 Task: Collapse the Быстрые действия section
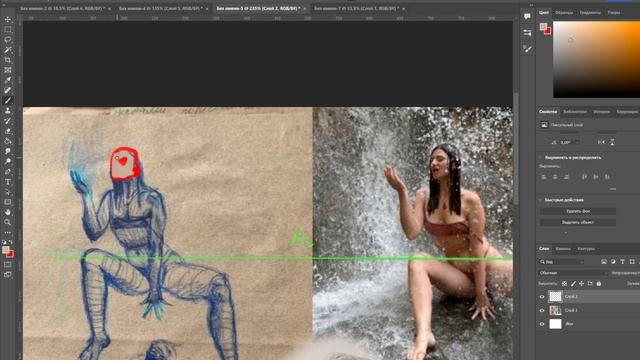[x=540, y=200]
